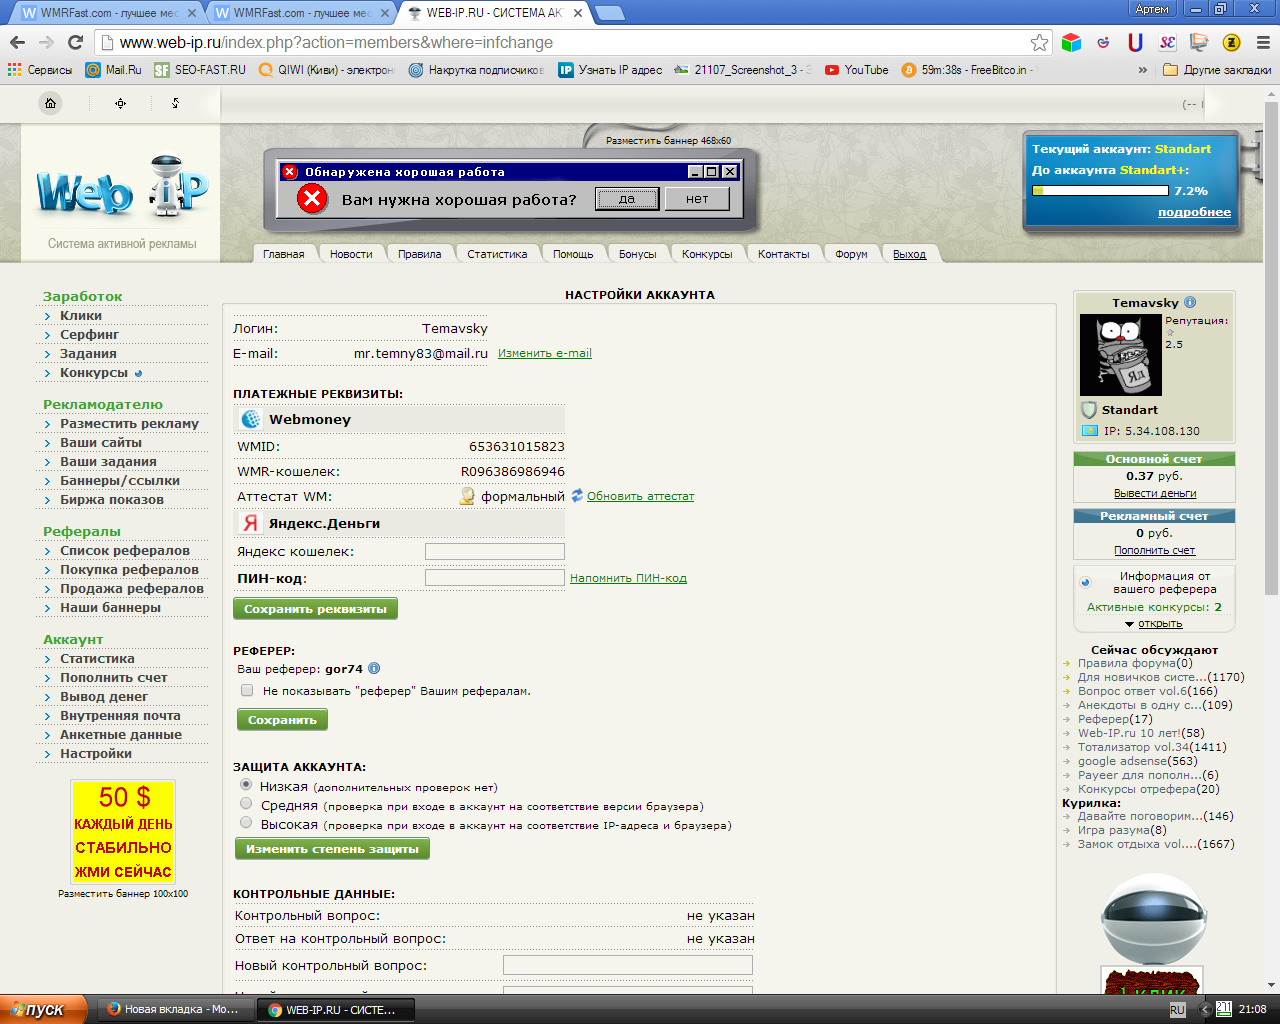Open the Mail.Ru bookmark
This screenshot has width=1280, height=1024.
point(113,70)
